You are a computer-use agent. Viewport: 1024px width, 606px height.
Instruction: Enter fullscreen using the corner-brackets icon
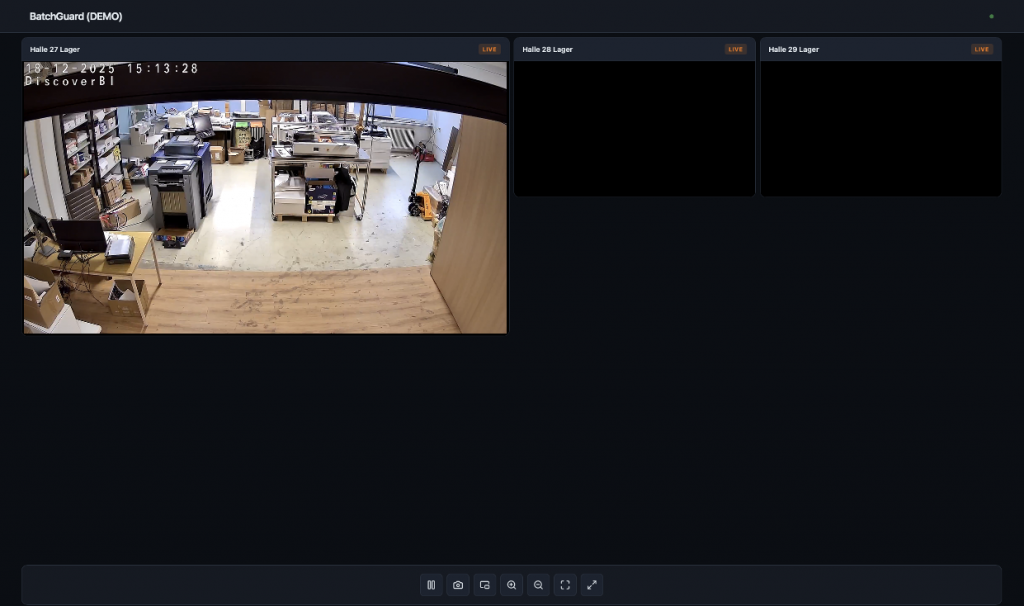pyautogui.click(x=565, y=585)
